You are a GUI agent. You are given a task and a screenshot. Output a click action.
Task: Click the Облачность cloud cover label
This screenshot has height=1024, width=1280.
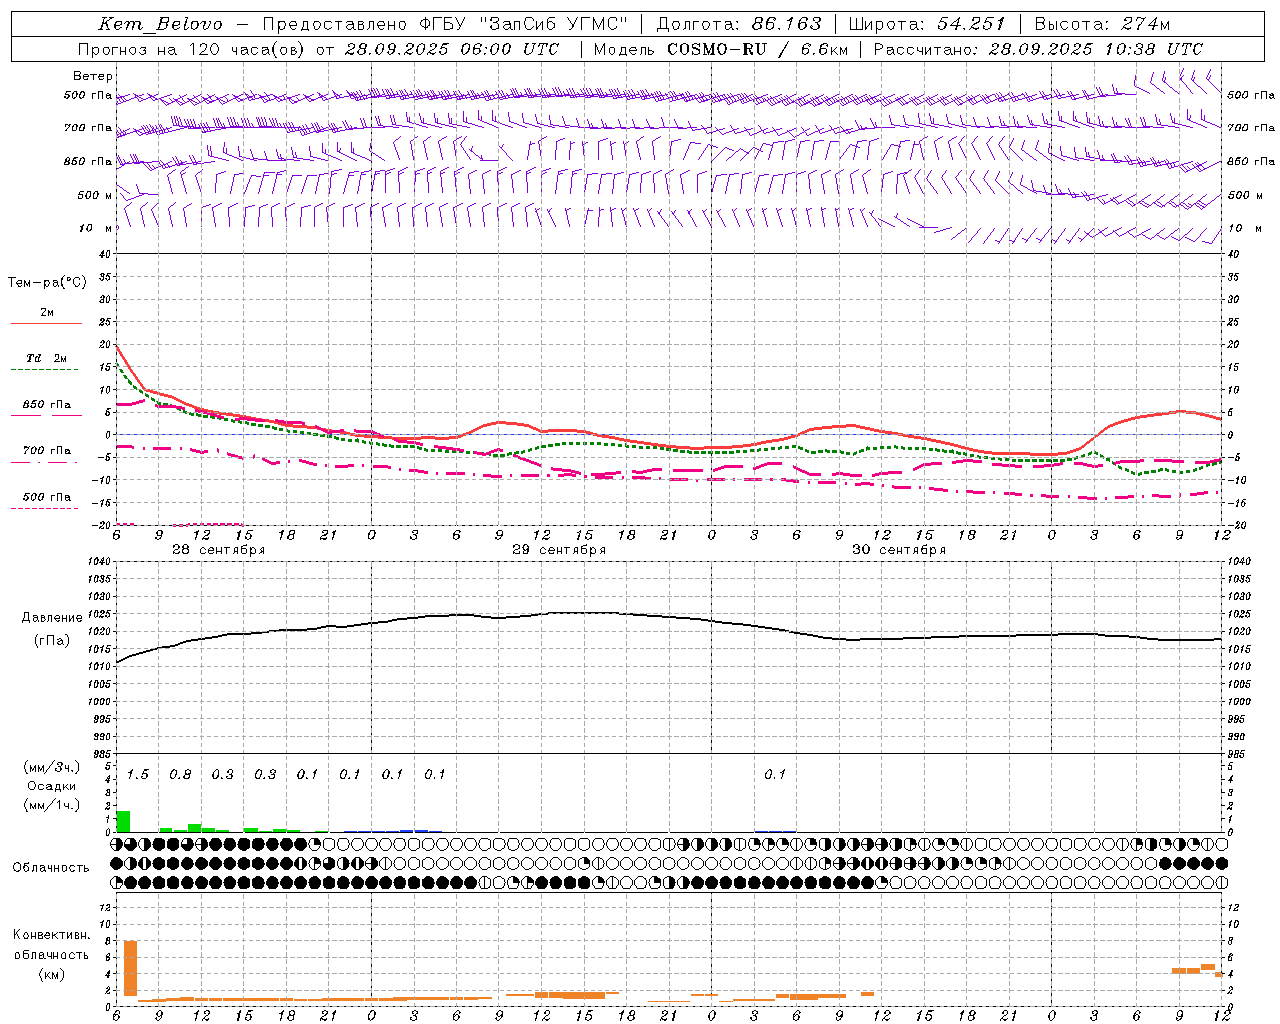pyautogui.click(x=50, y=867)
